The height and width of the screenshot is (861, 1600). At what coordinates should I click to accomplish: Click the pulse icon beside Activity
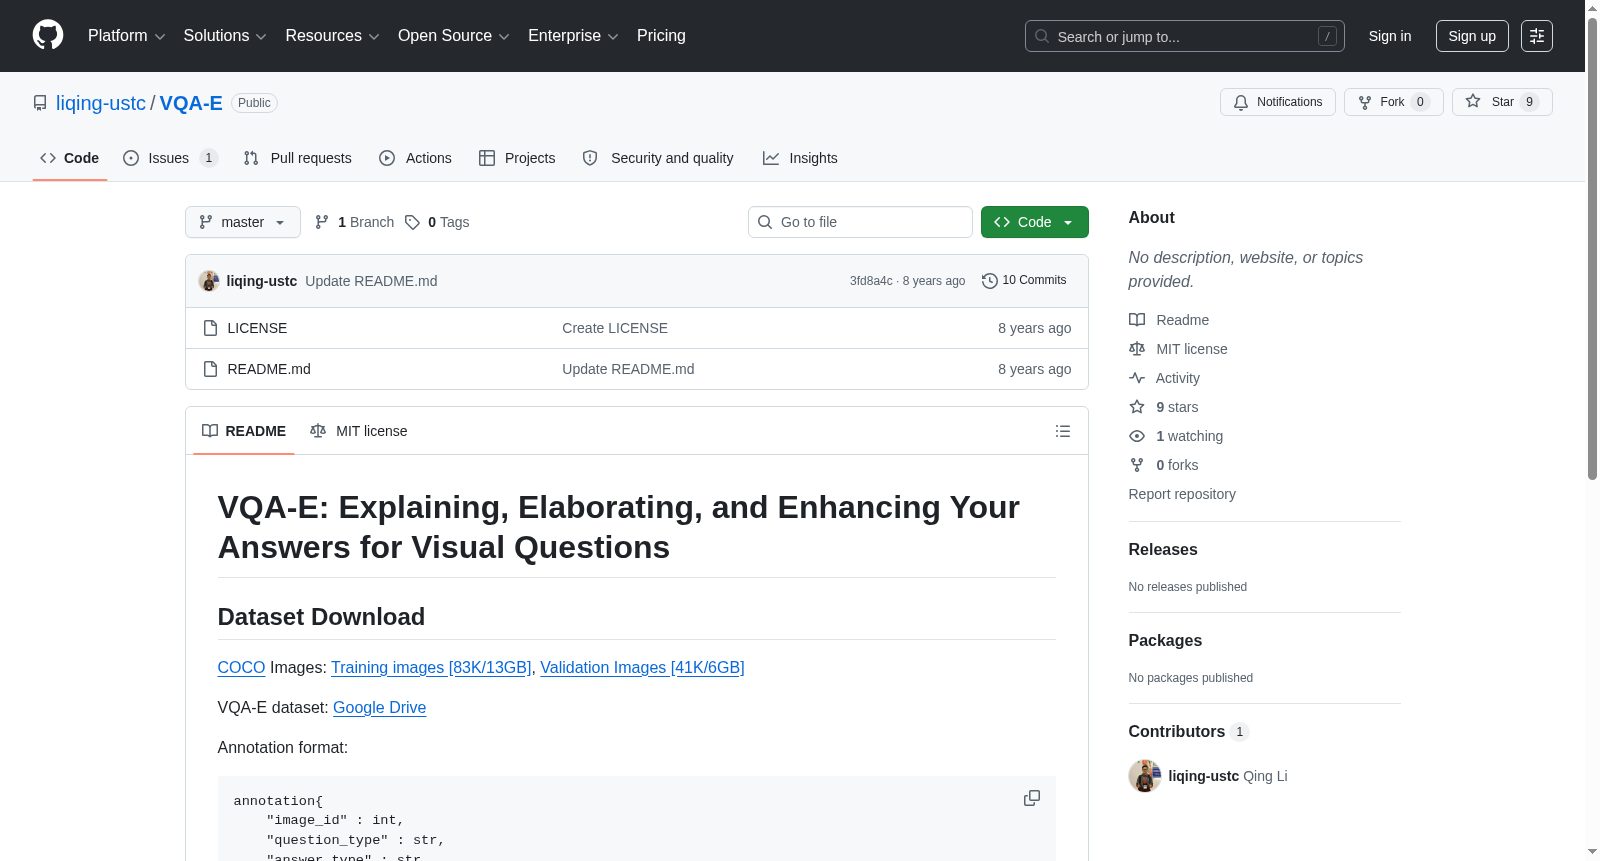click(1137, 378)
